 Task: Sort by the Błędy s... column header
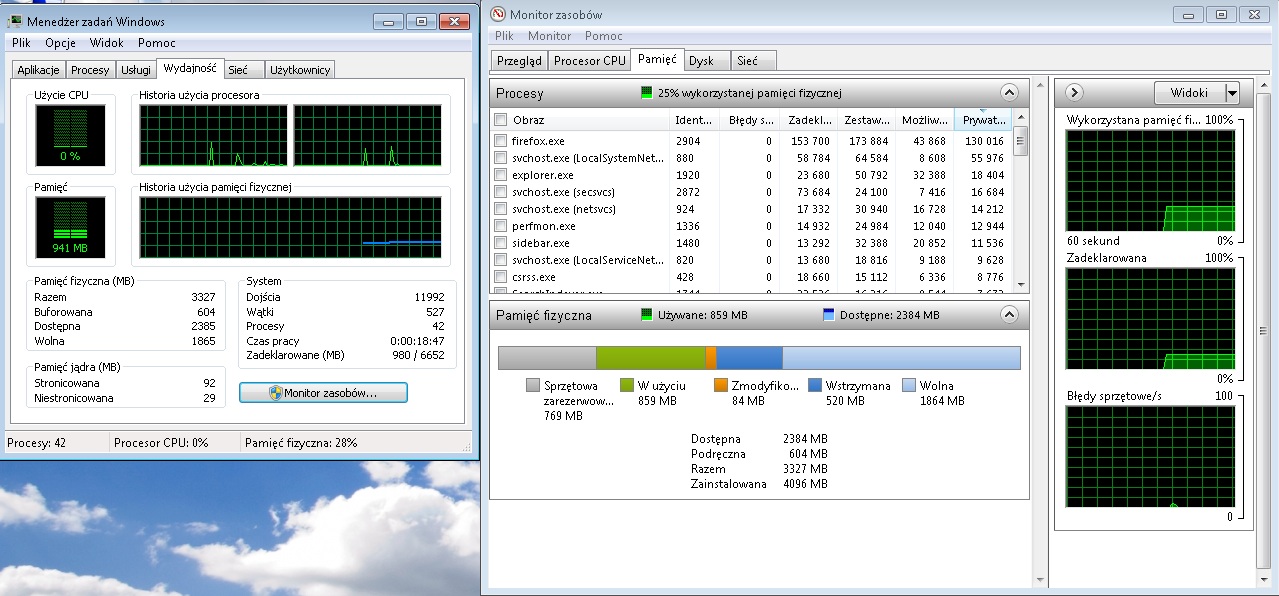click(750, 120)
